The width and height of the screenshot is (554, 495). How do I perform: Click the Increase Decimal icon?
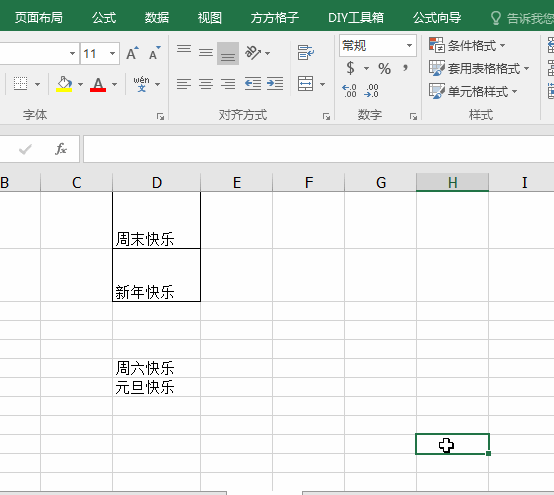(x=349, y=90)
